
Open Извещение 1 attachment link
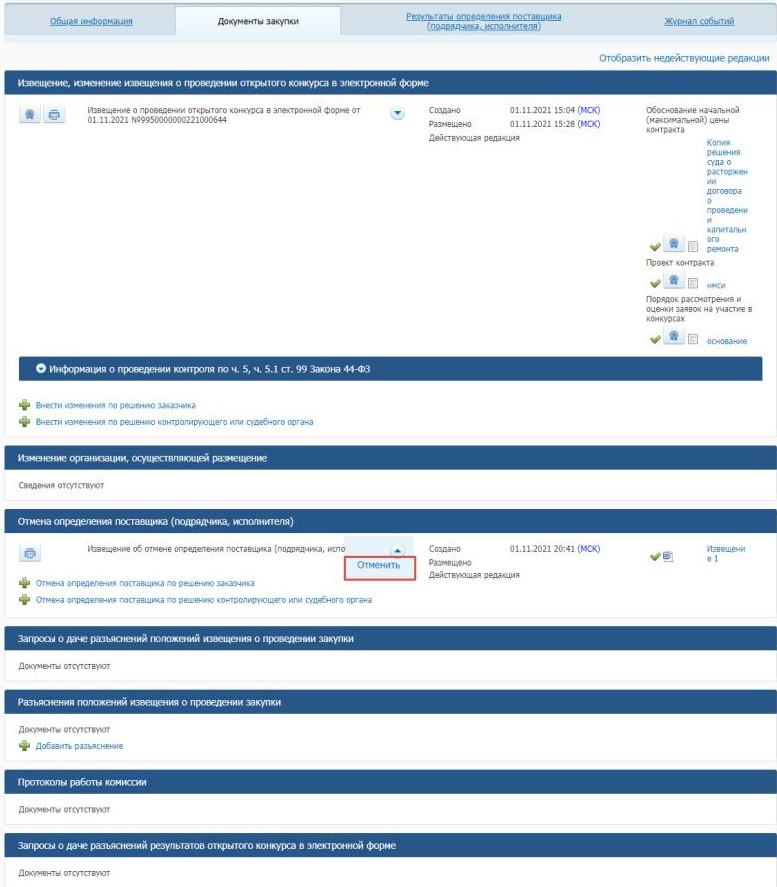(726, 553)
